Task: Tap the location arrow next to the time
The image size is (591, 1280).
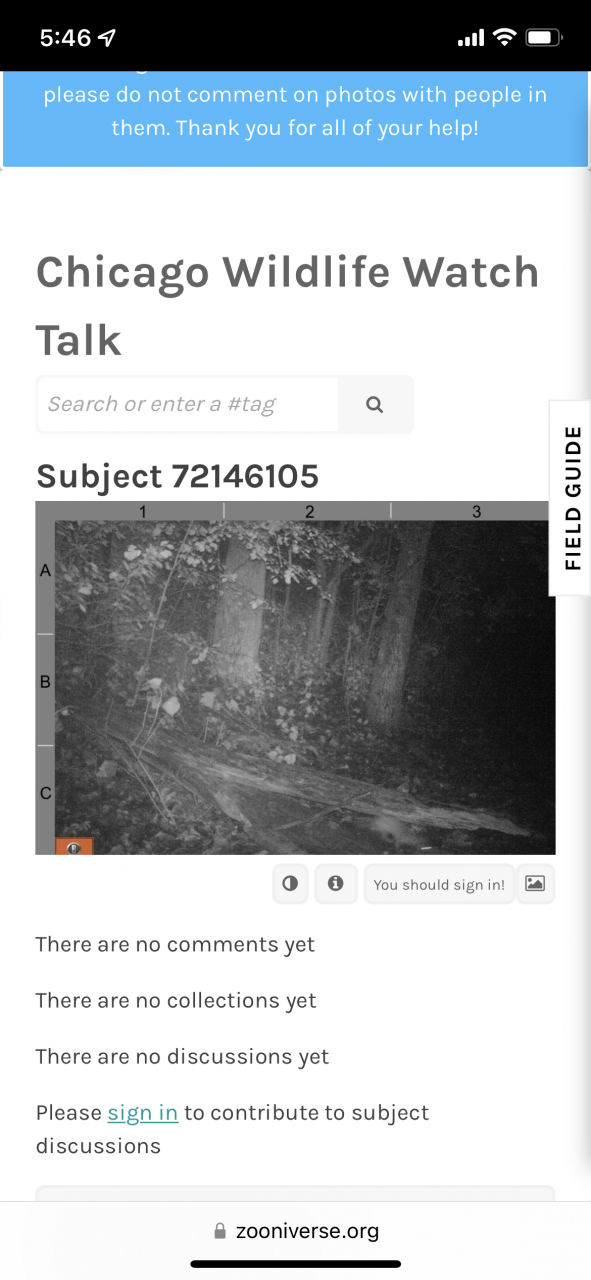Action: click(x=107, y=38)
